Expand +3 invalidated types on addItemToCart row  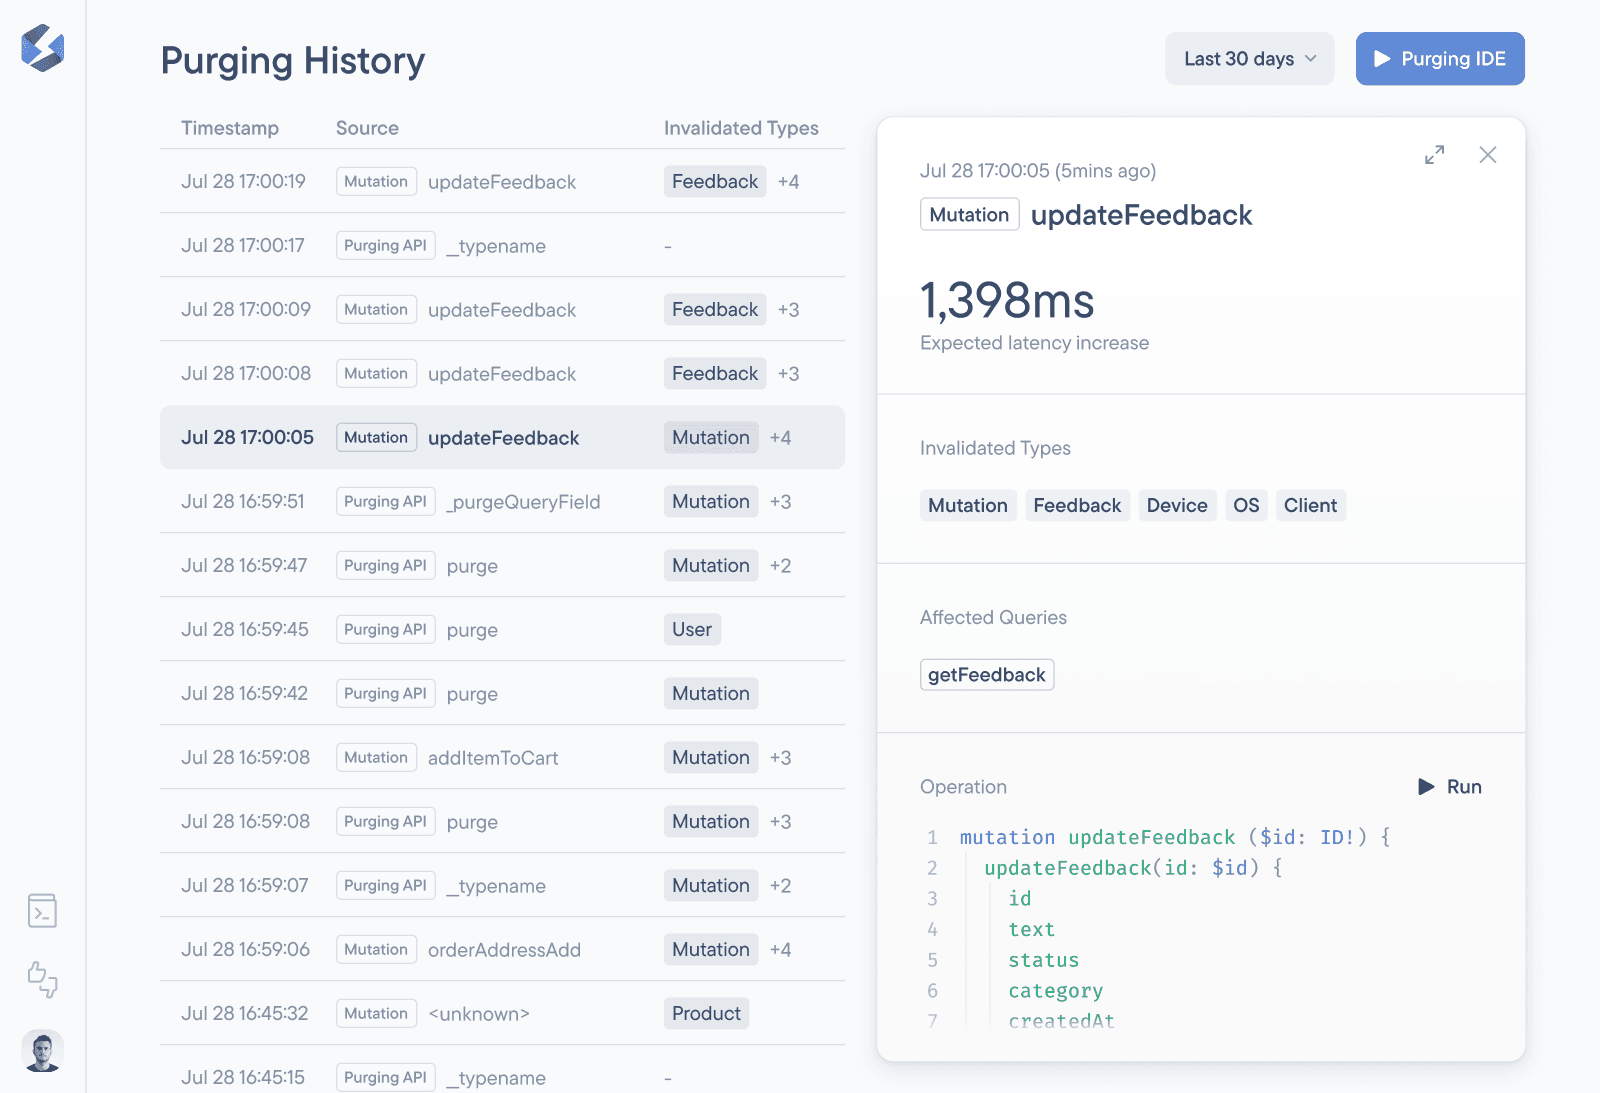[x=780, y=758]
